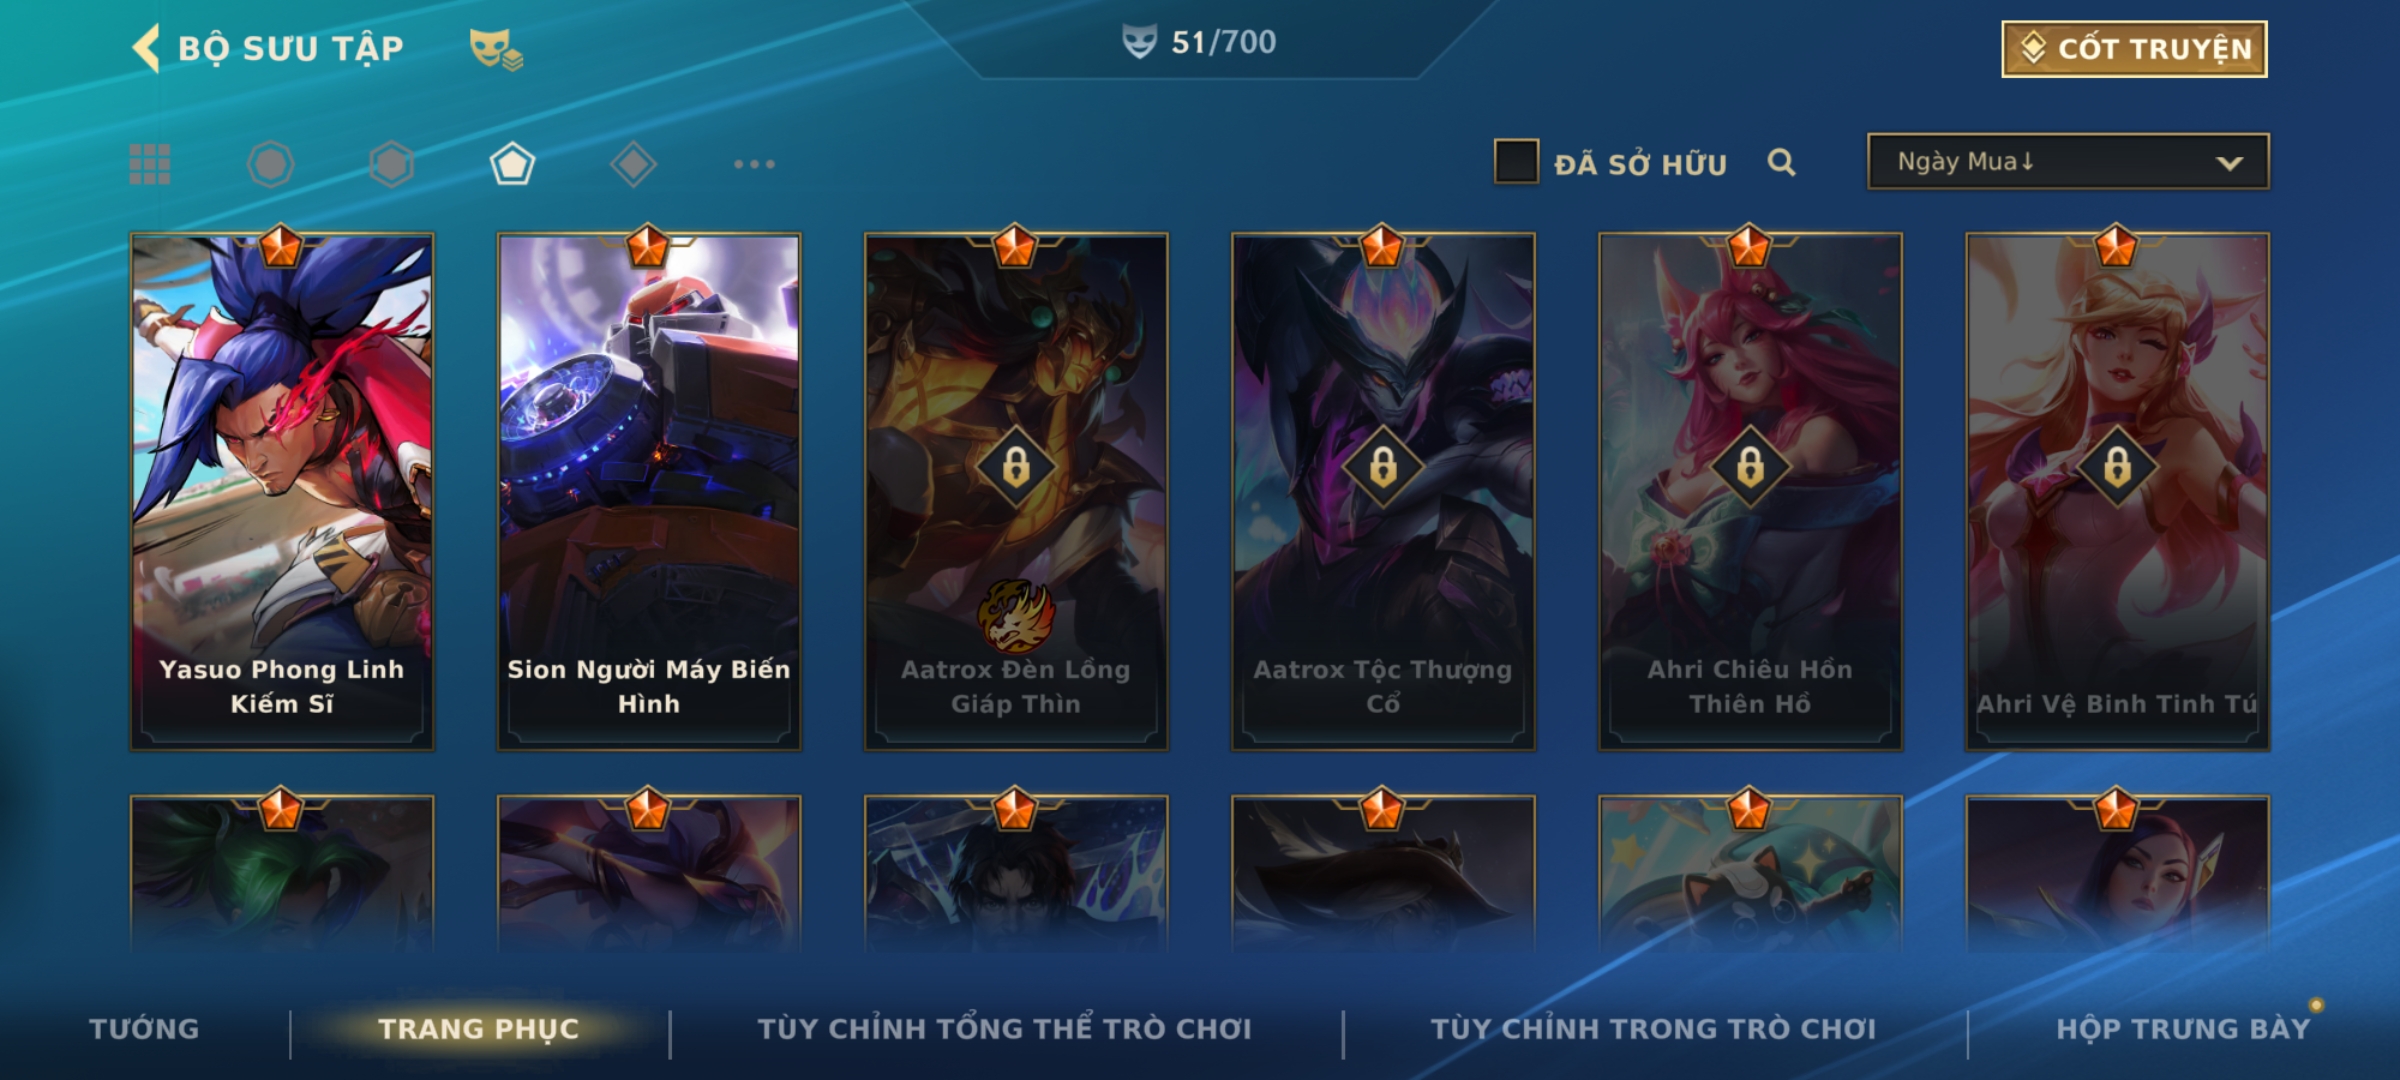Tick the Đã Sở Hữu checkbox
Screen dimensions: 2400x1080
[1516, 162]
